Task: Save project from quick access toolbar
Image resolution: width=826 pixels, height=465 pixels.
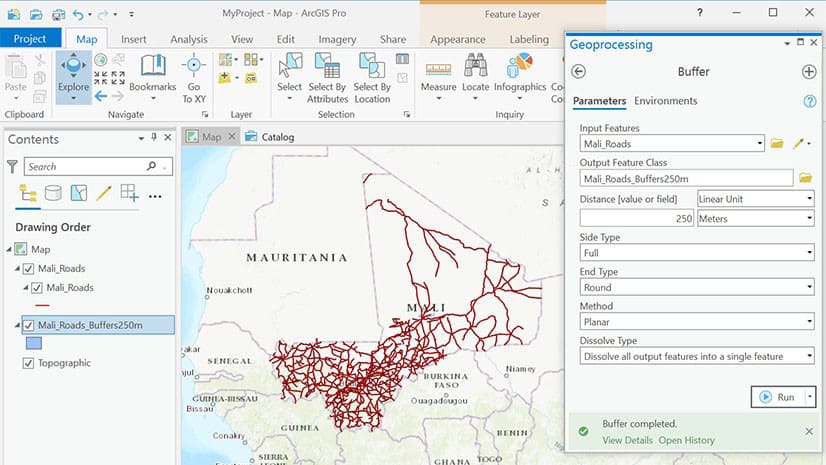Action: point(58,14)
